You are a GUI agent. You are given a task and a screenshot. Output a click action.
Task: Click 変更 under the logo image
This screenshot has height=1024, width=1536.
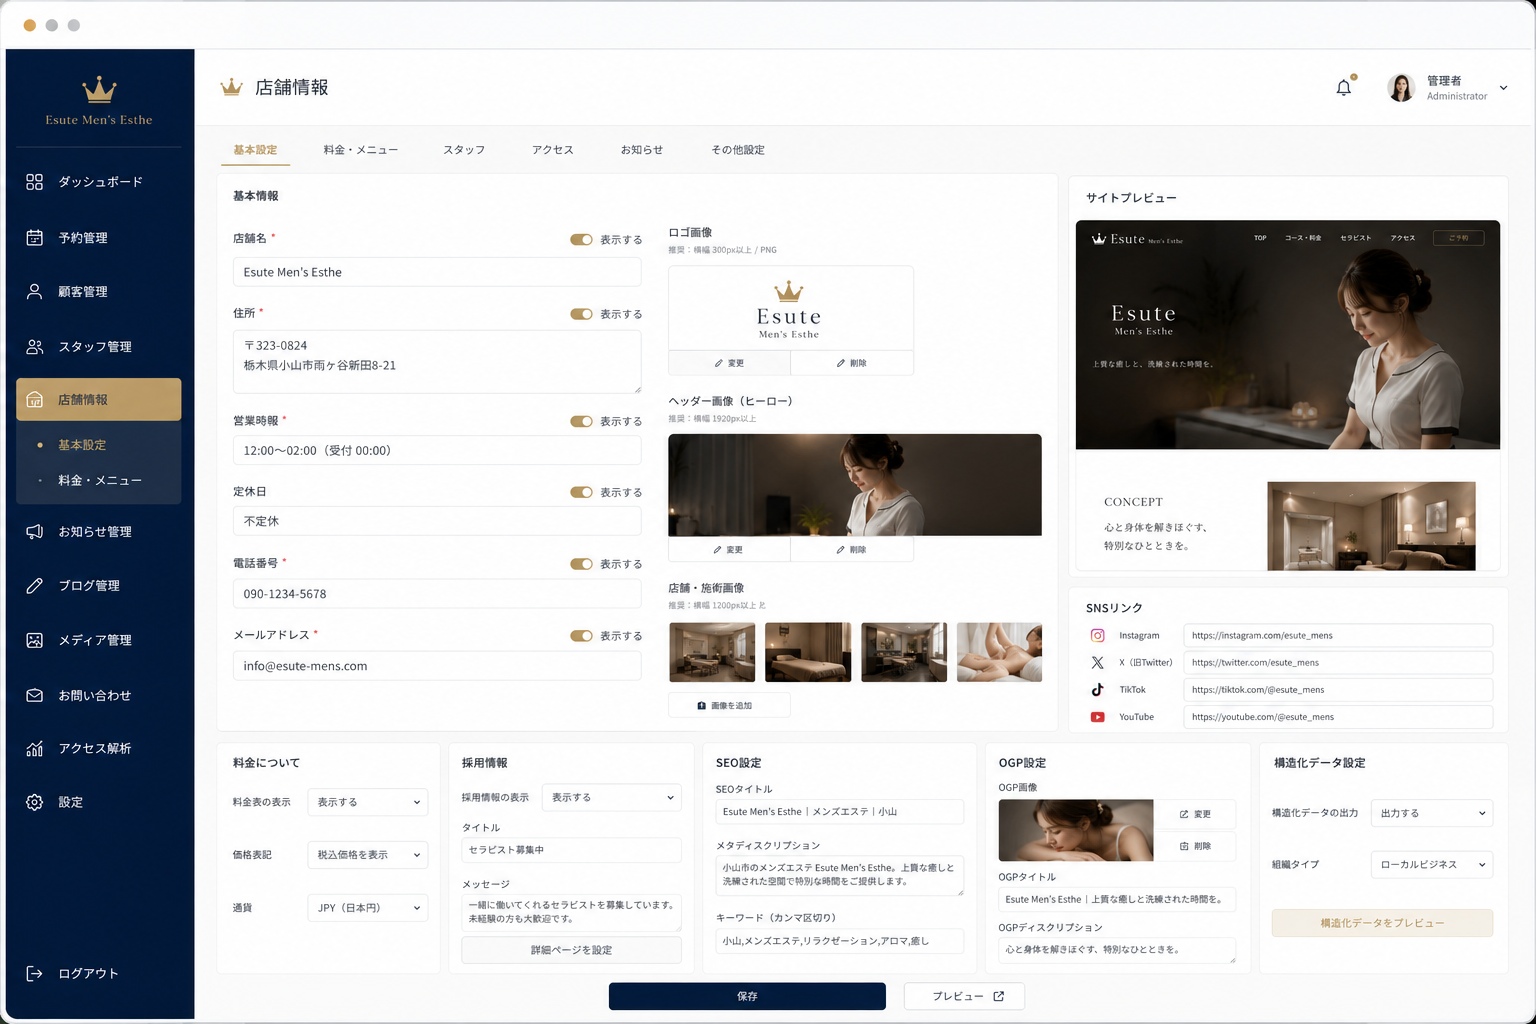(729, 363)
